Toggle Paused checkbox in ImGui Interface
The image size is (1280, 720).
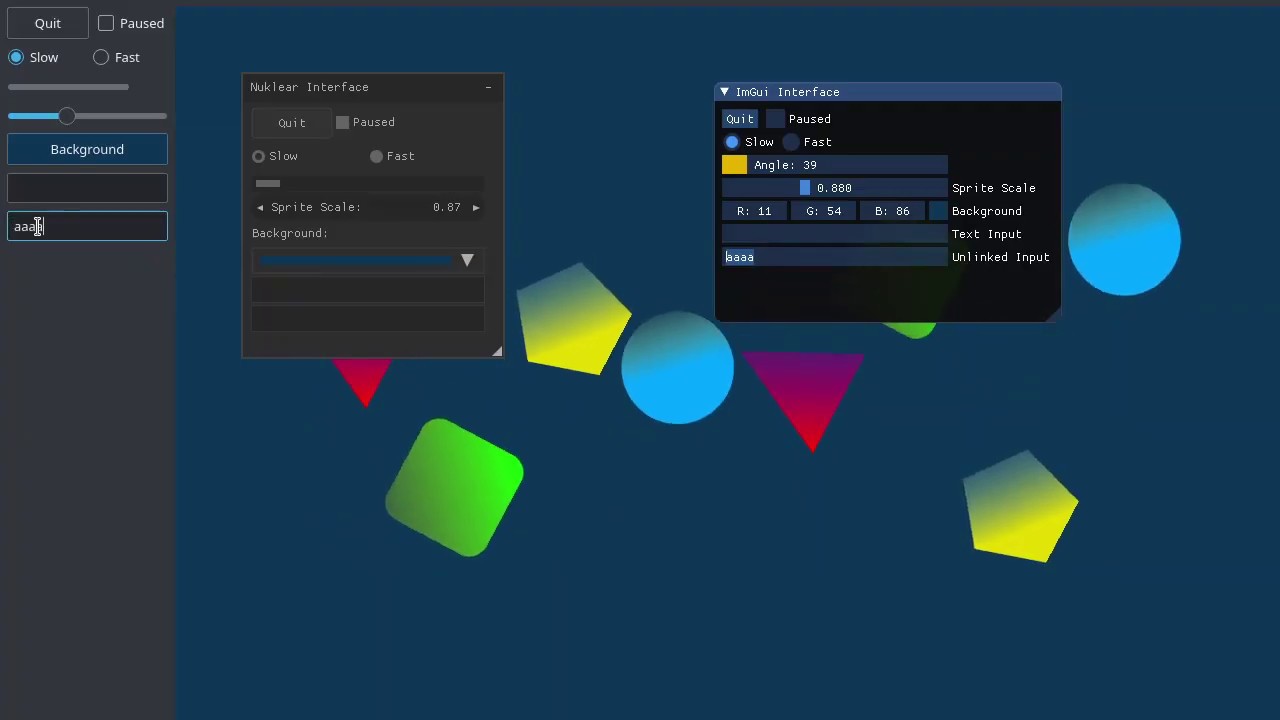point(775,119)
